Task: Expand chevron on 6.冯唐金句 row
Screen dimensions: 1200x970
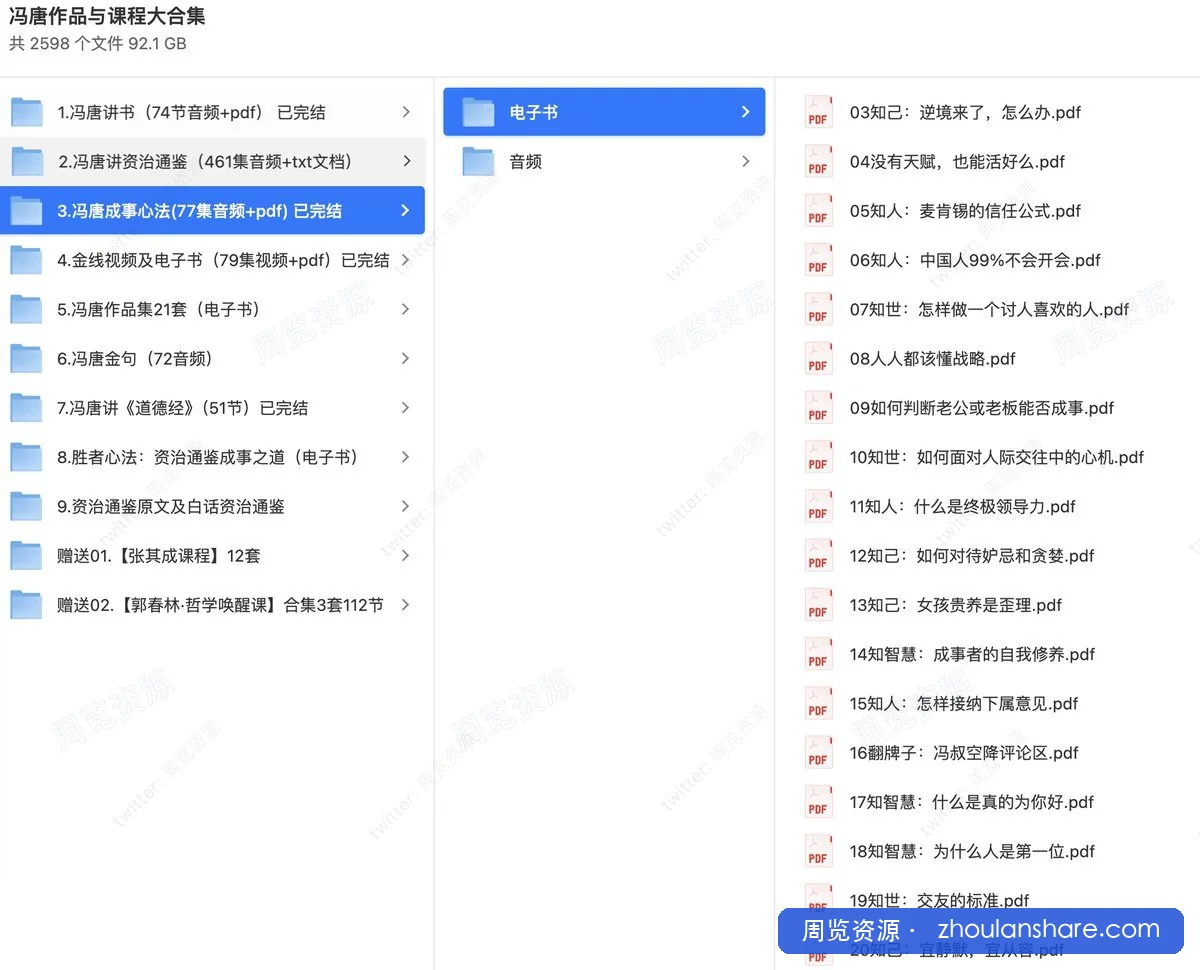Action: (405, 358)
